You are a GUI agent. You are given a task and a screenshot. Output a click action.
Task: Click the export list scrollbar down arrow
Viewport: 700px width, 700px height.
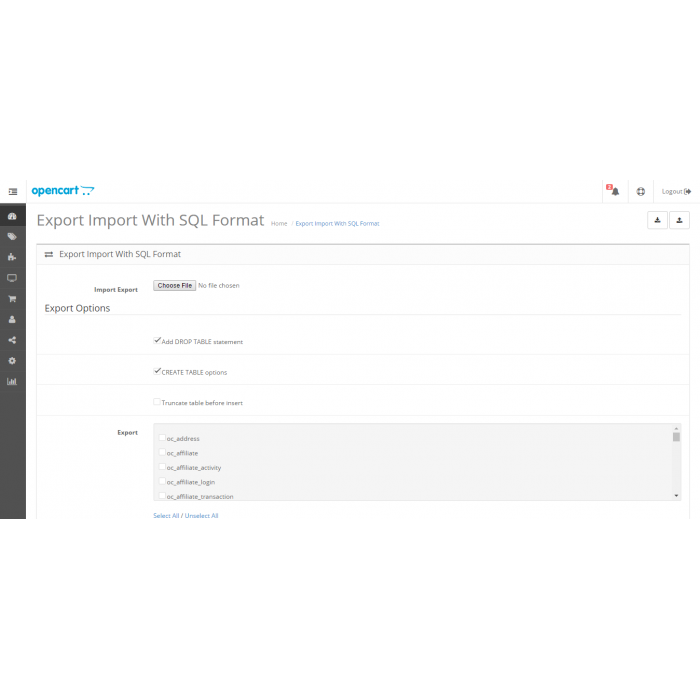pos(676,495)
